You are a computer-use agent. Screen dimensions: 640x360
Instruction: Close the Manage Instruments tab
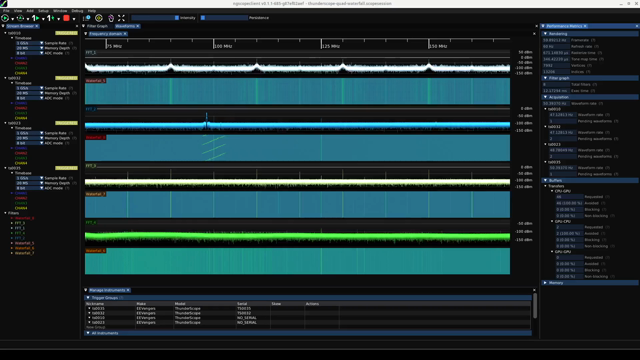(x=128, y=290)
